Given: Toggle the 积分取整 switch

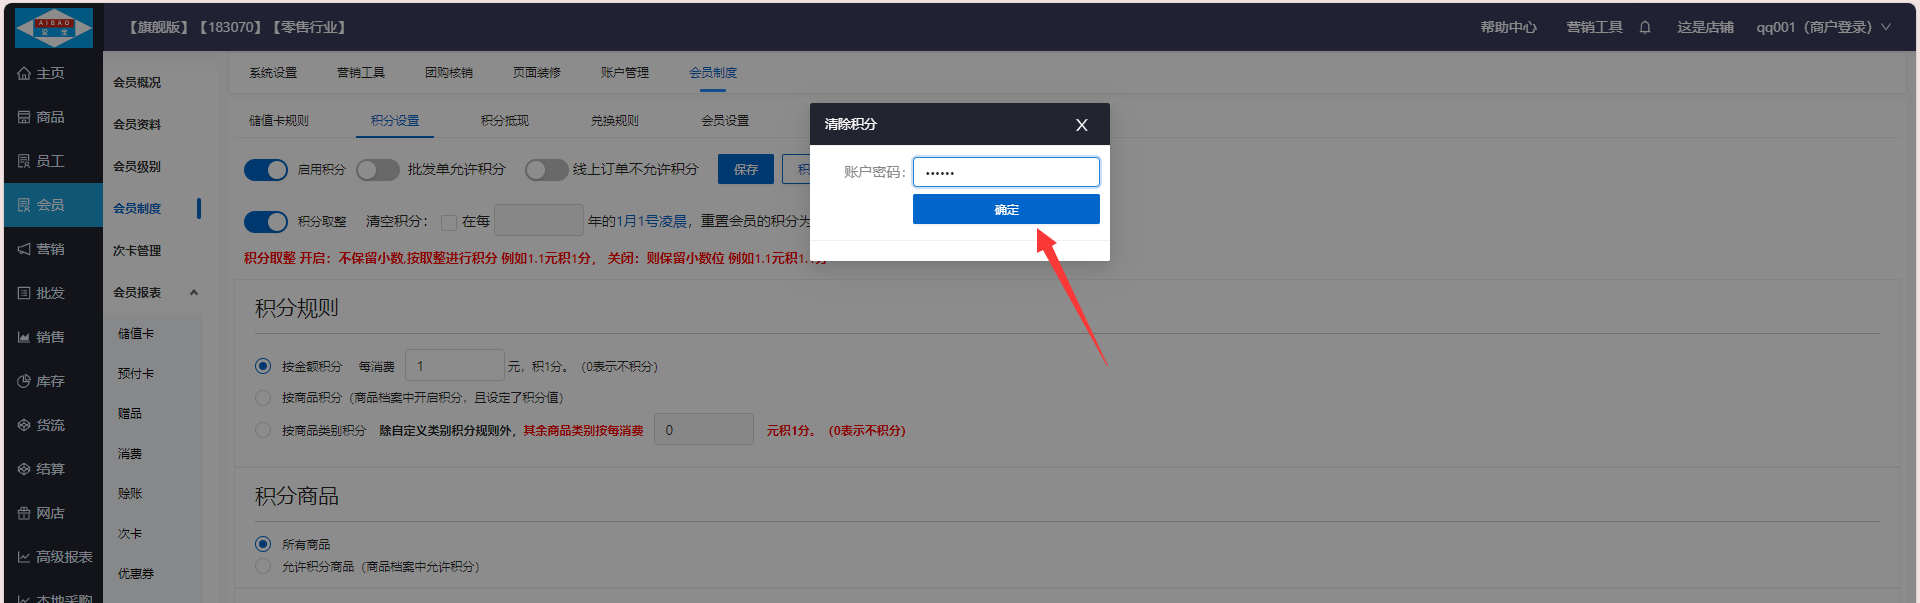Looking at the screenshot, I should tap(266, 222).
